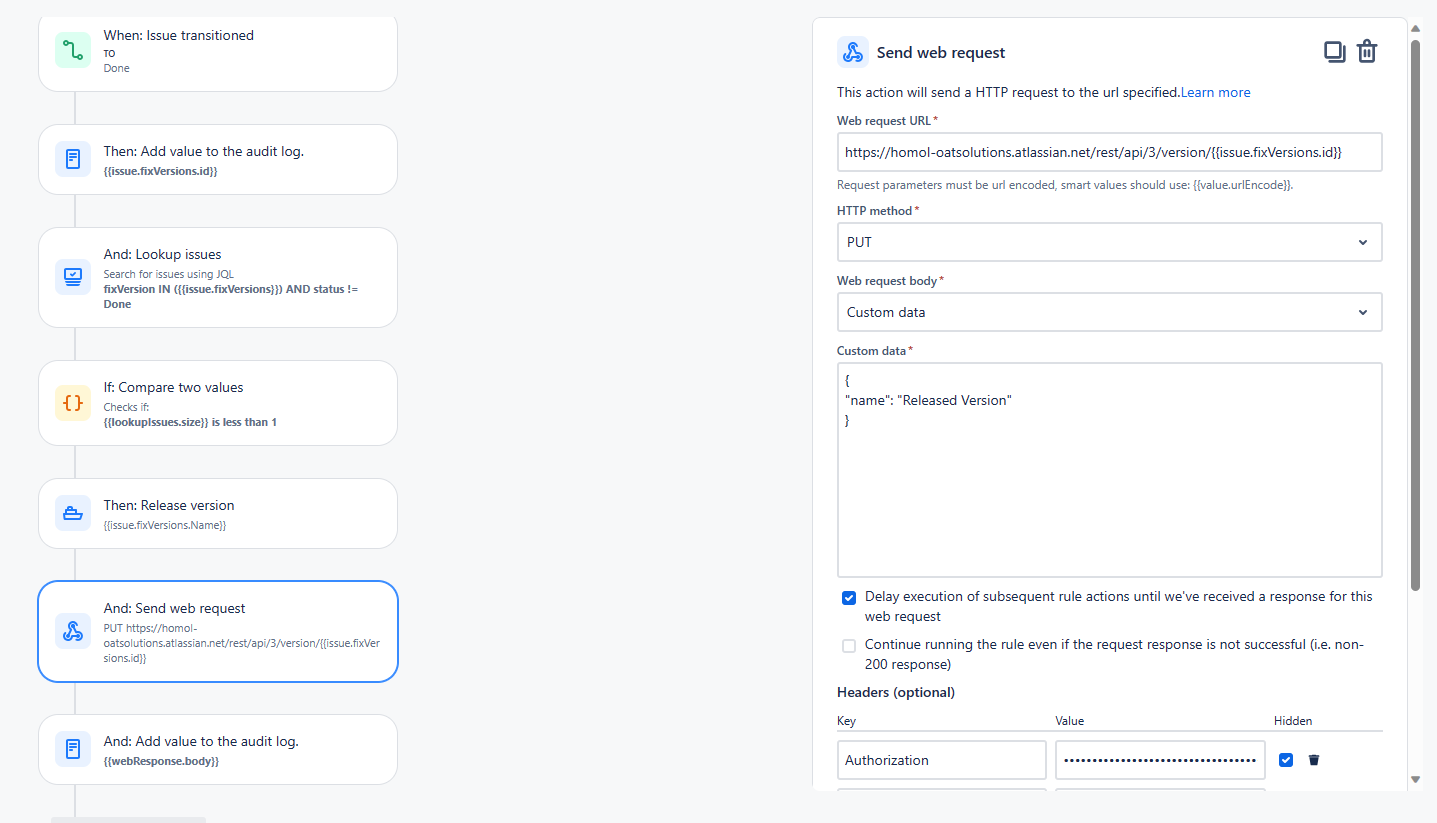Open the Learn more link

tap(1215, 91)
